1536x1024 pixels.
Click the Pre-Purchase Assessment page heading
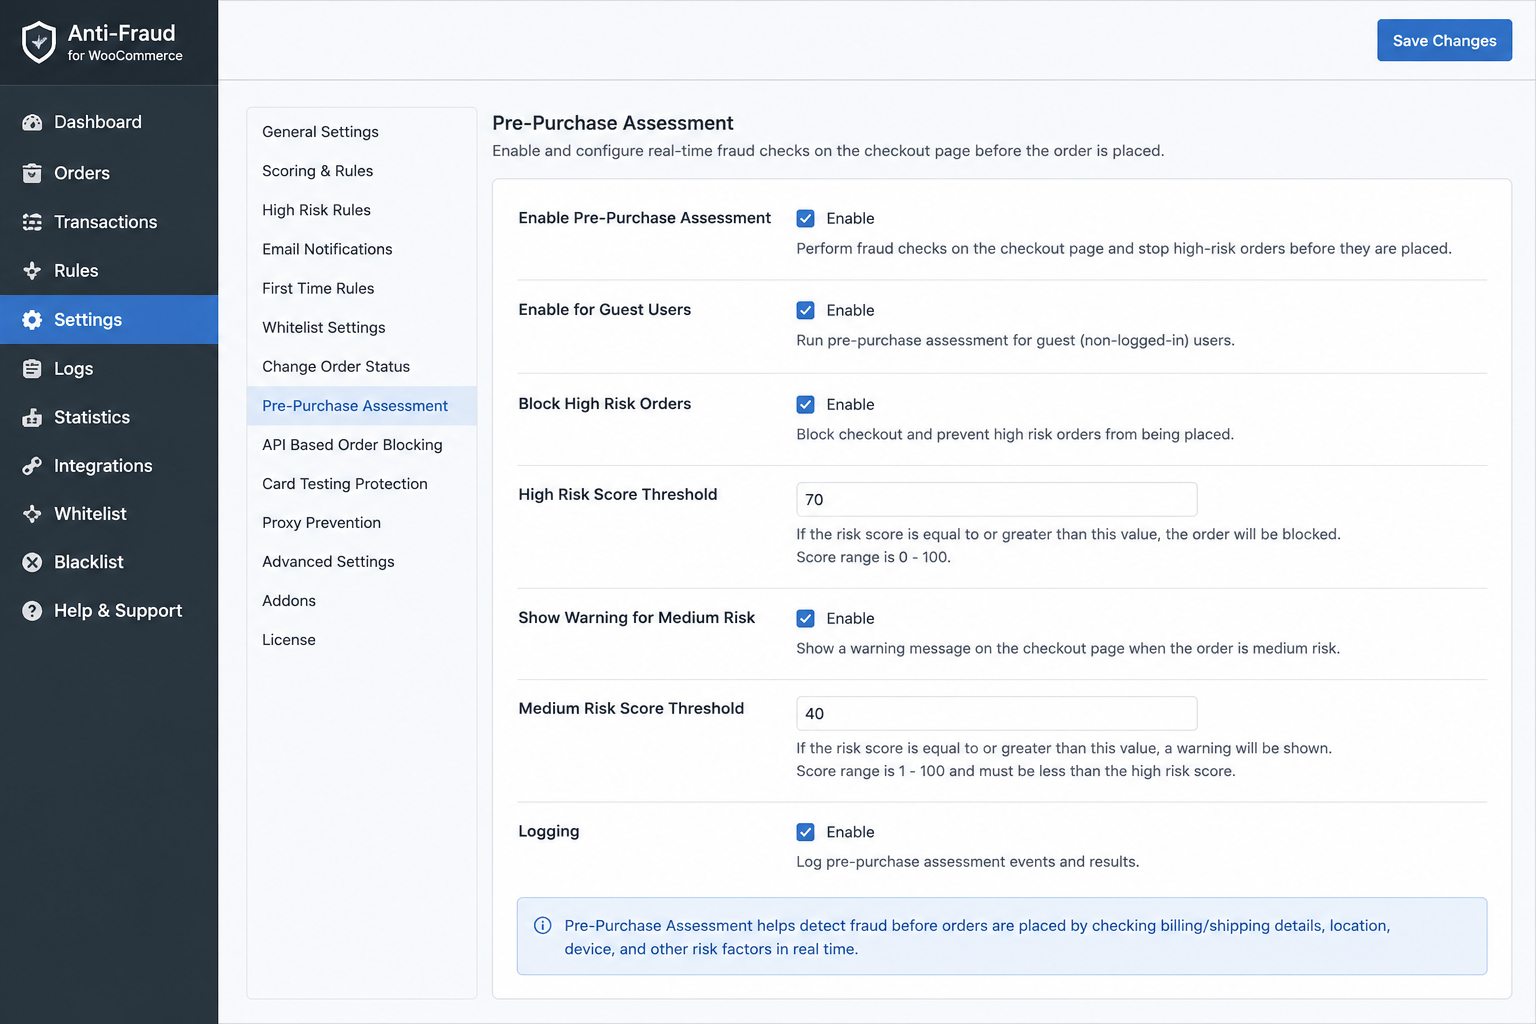[613, 123]
